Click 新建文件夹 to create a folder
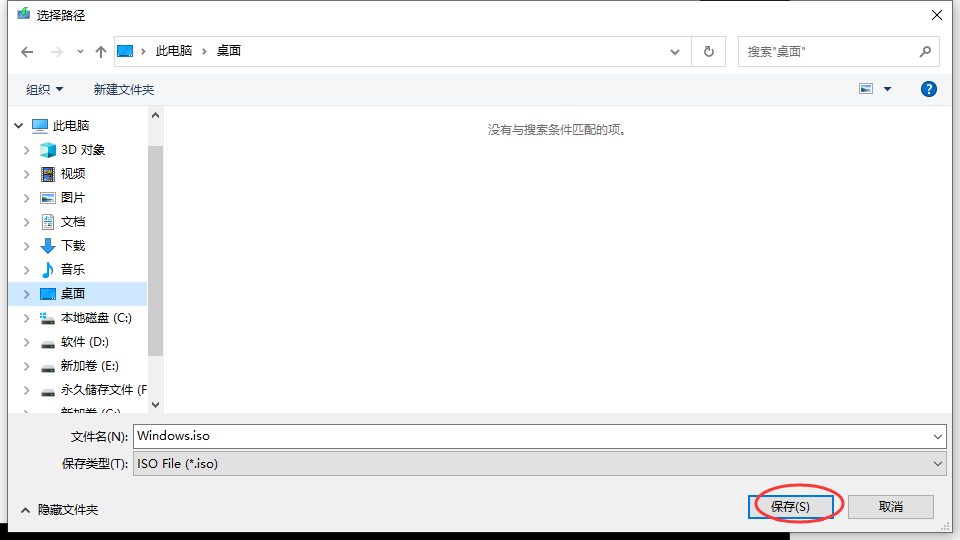 [x=124, y=89]
